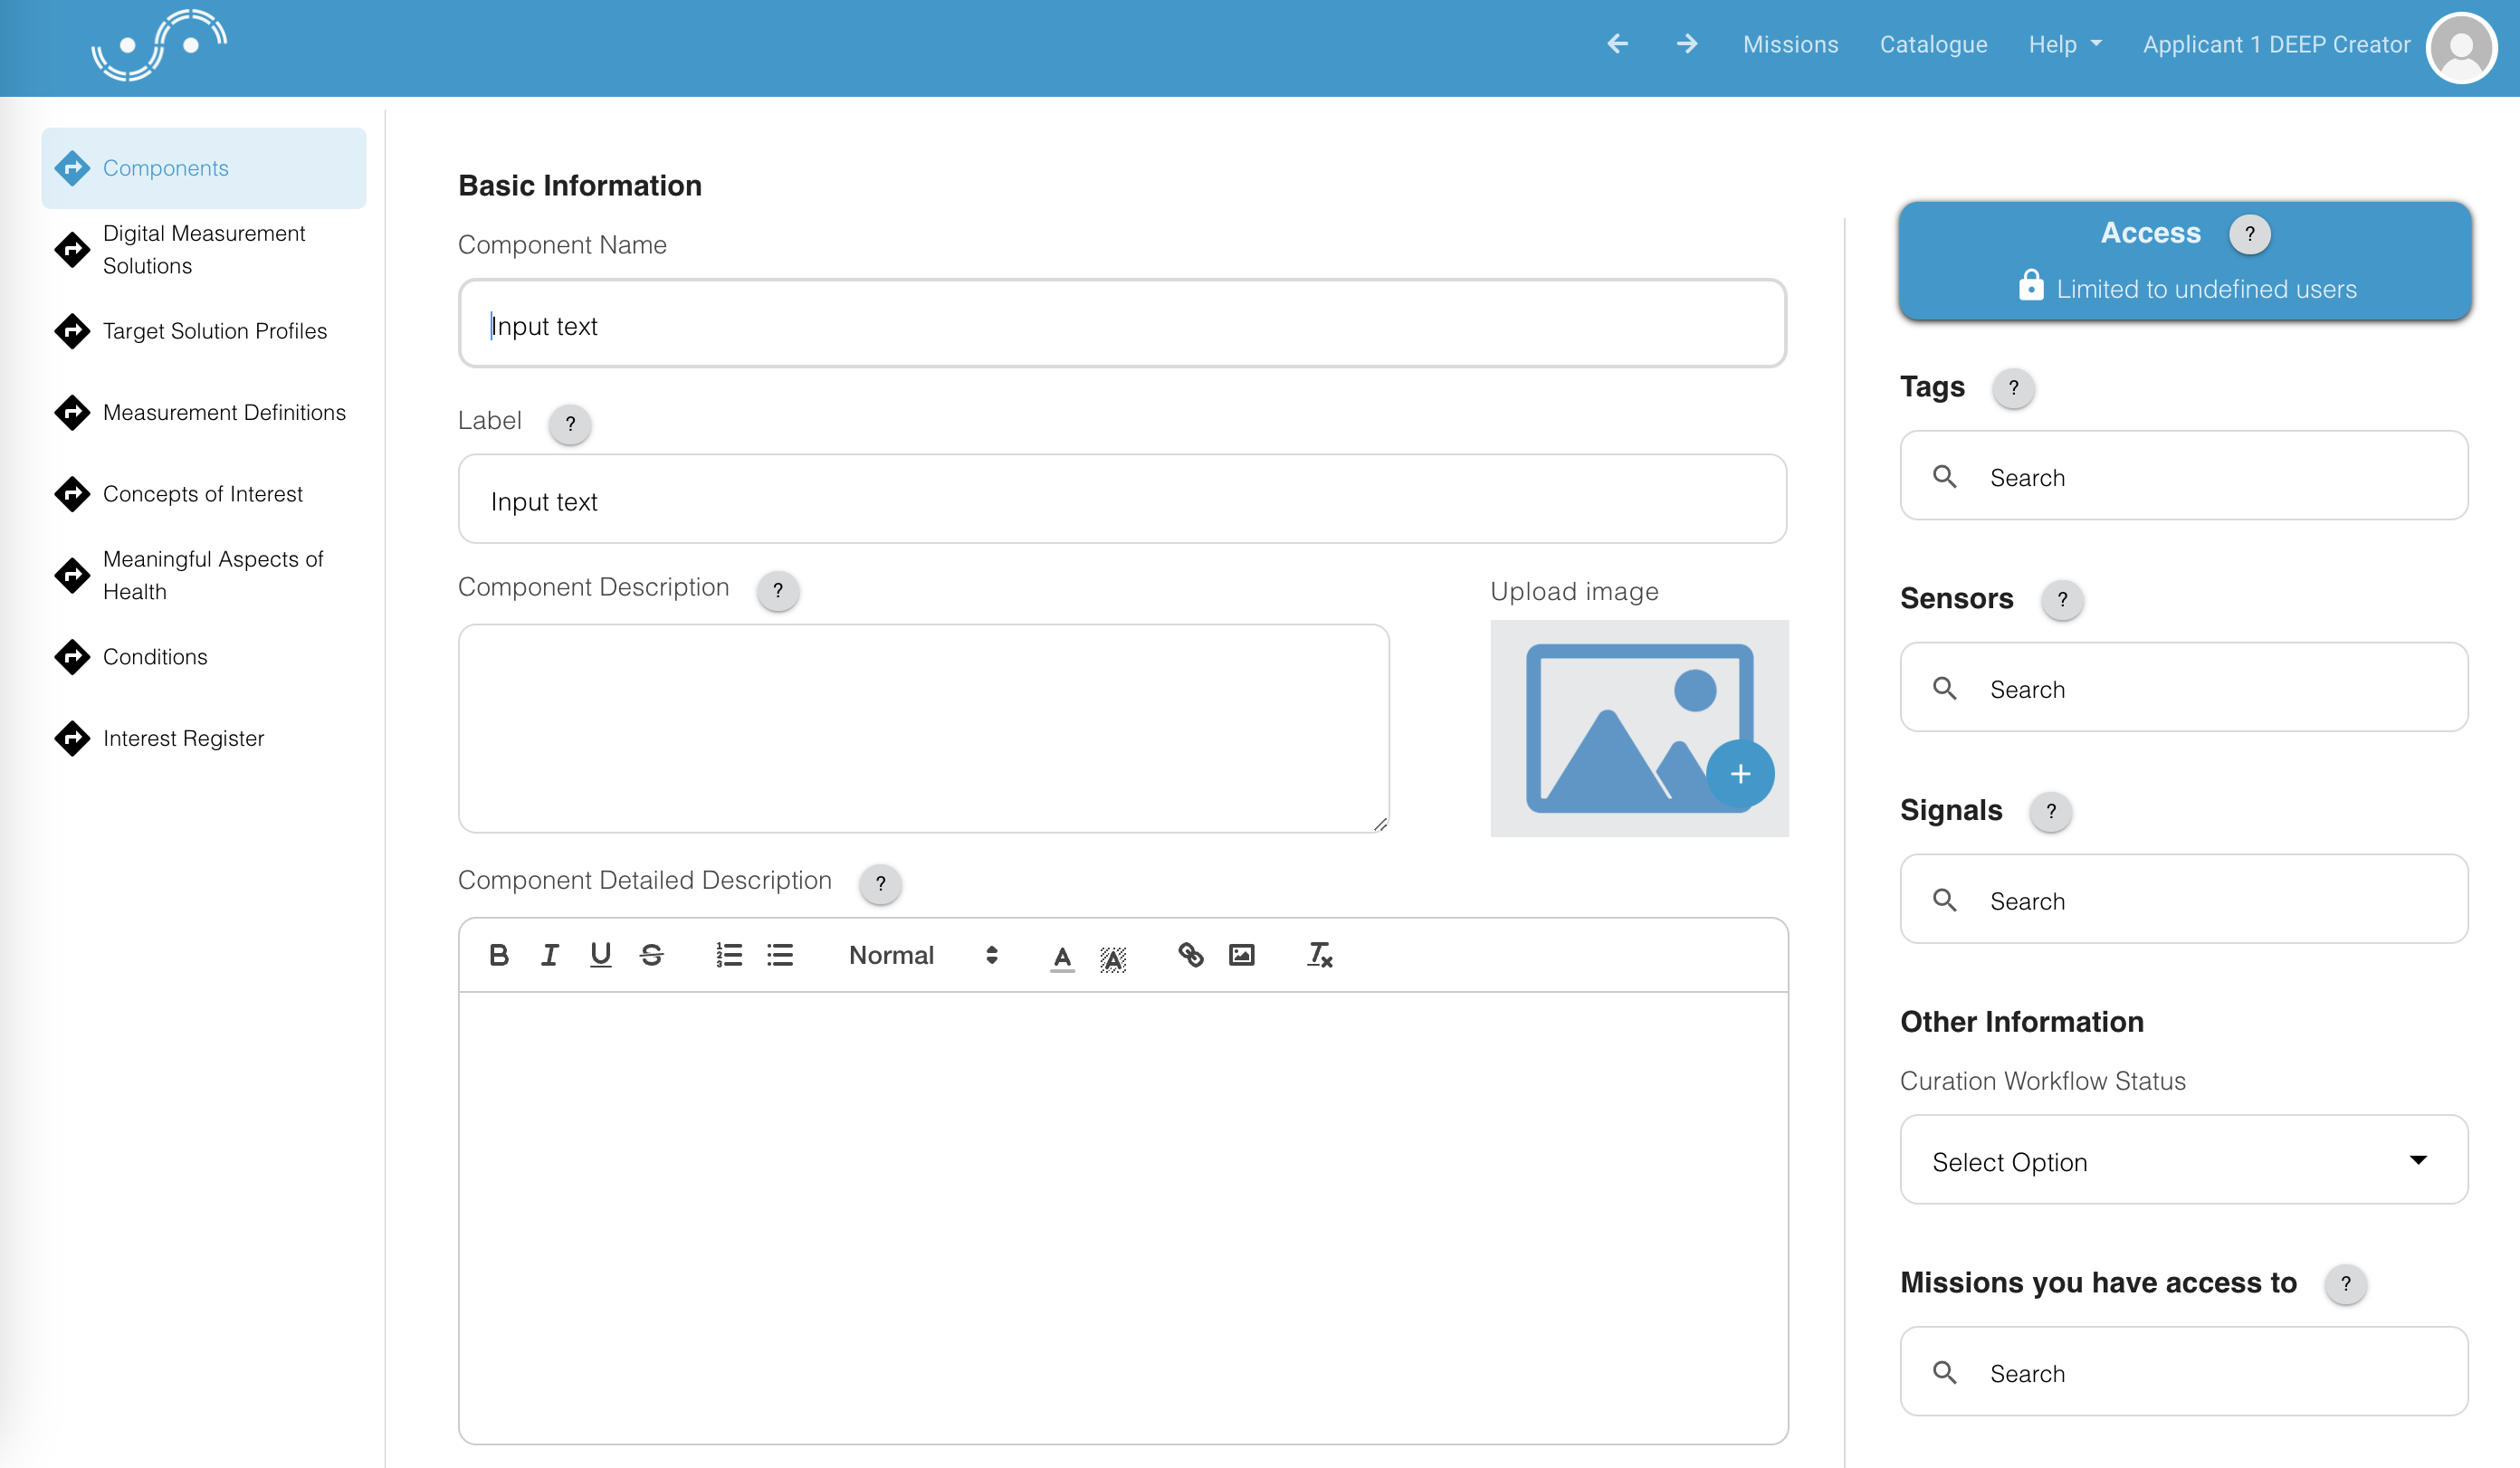Open Digital Measurement Solutions in sidebar
Image resolution: width=2520 pixels, height=1468 pixels.
204,249
